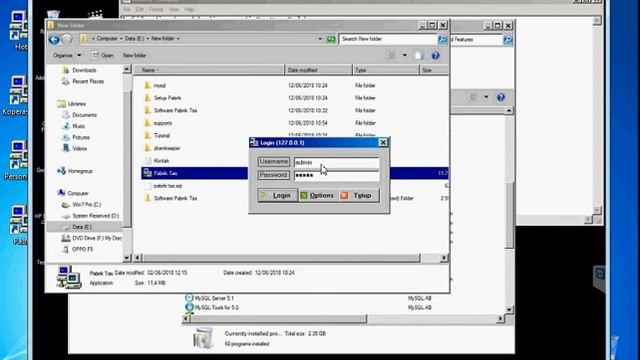Click the search magnifier beside Search New folder
640x360 pixels.
tap(442, 39)
